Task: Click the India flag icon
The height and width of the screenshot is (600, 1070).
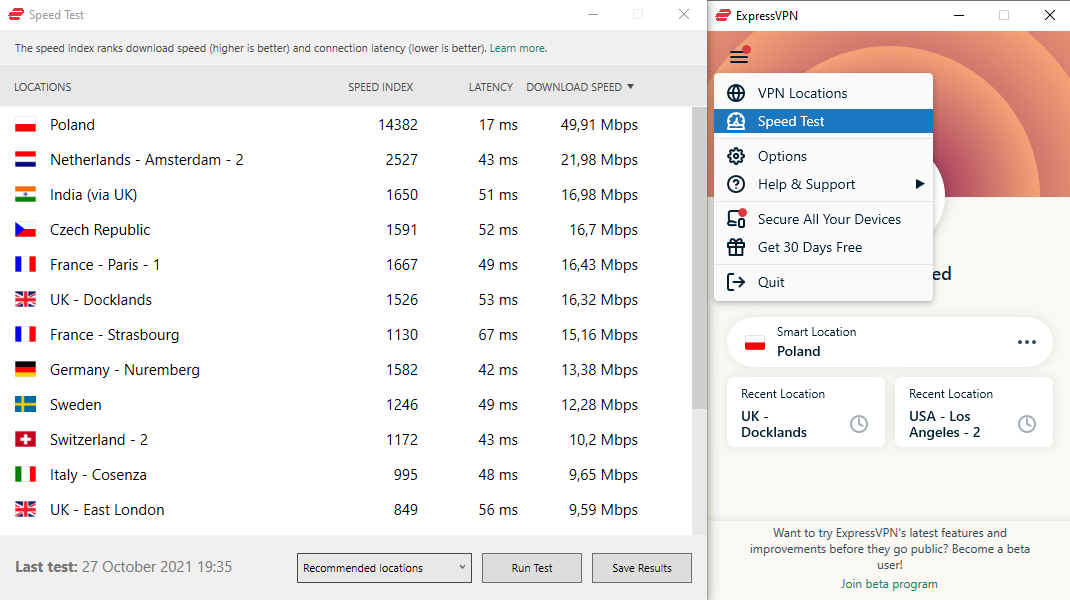Action: (25, 195)
